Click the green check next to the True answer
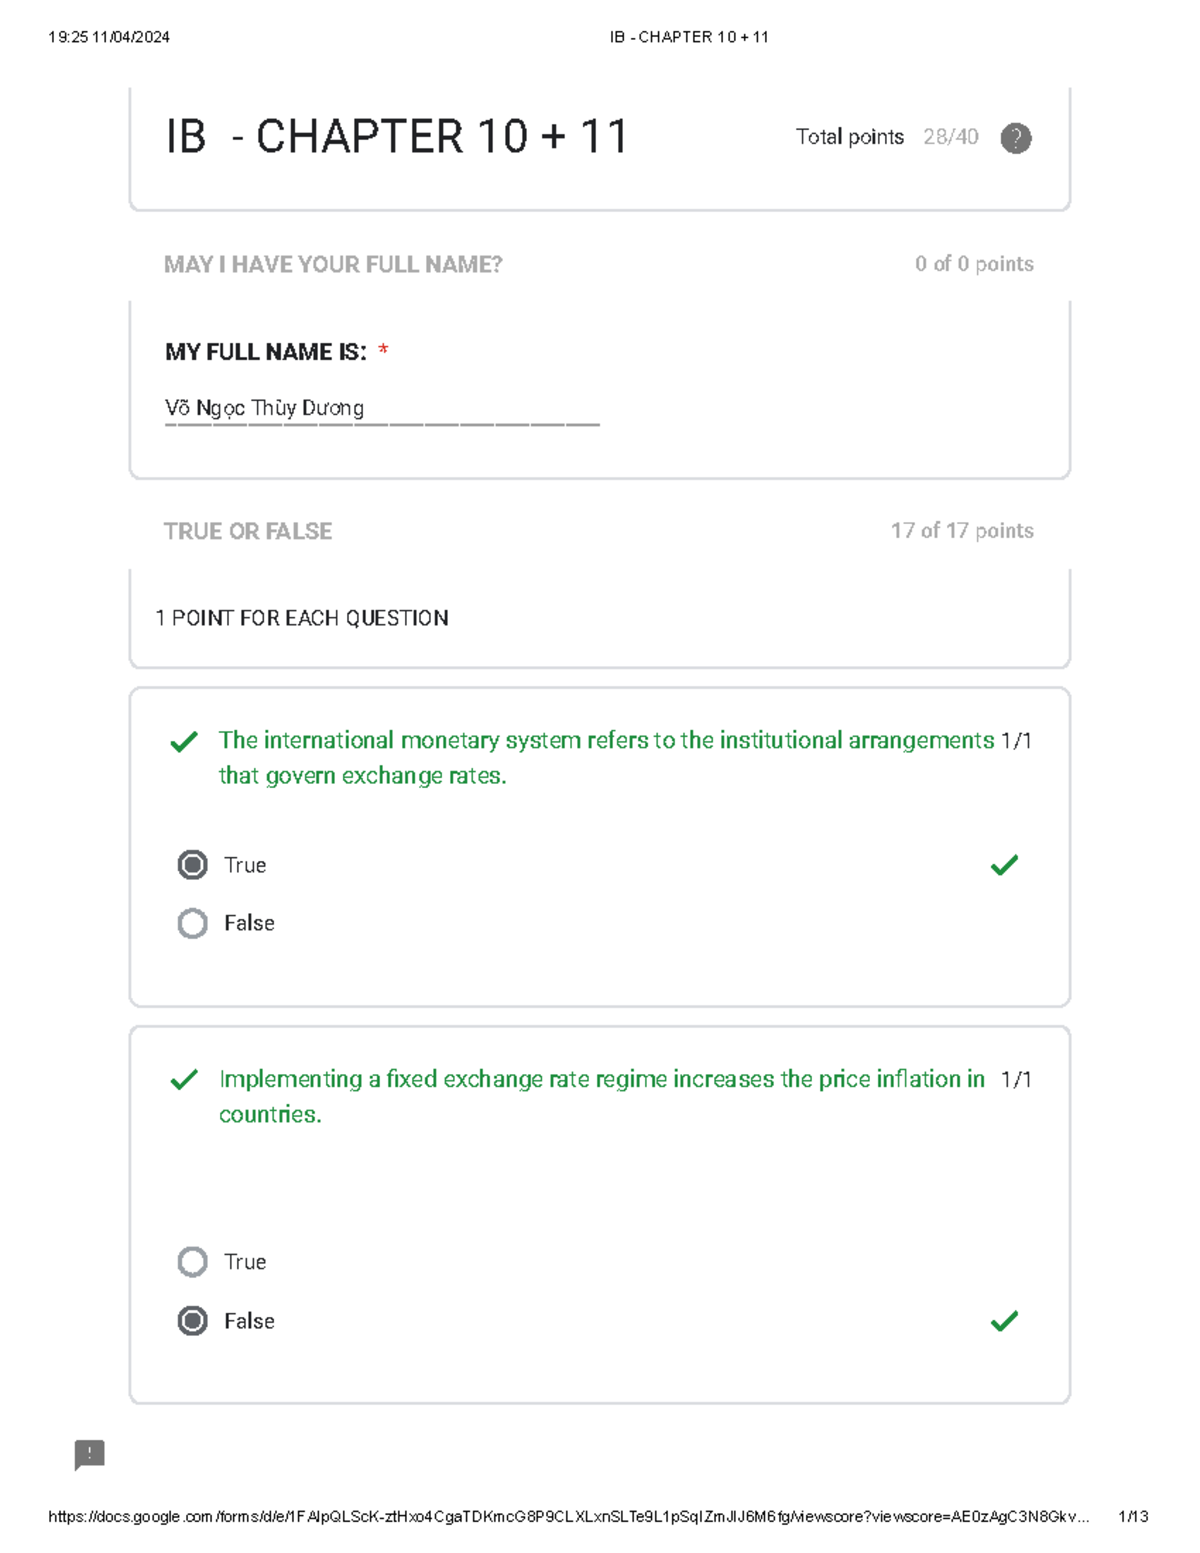This screenshot has width=1200, height=1553. pos(1005,865)
